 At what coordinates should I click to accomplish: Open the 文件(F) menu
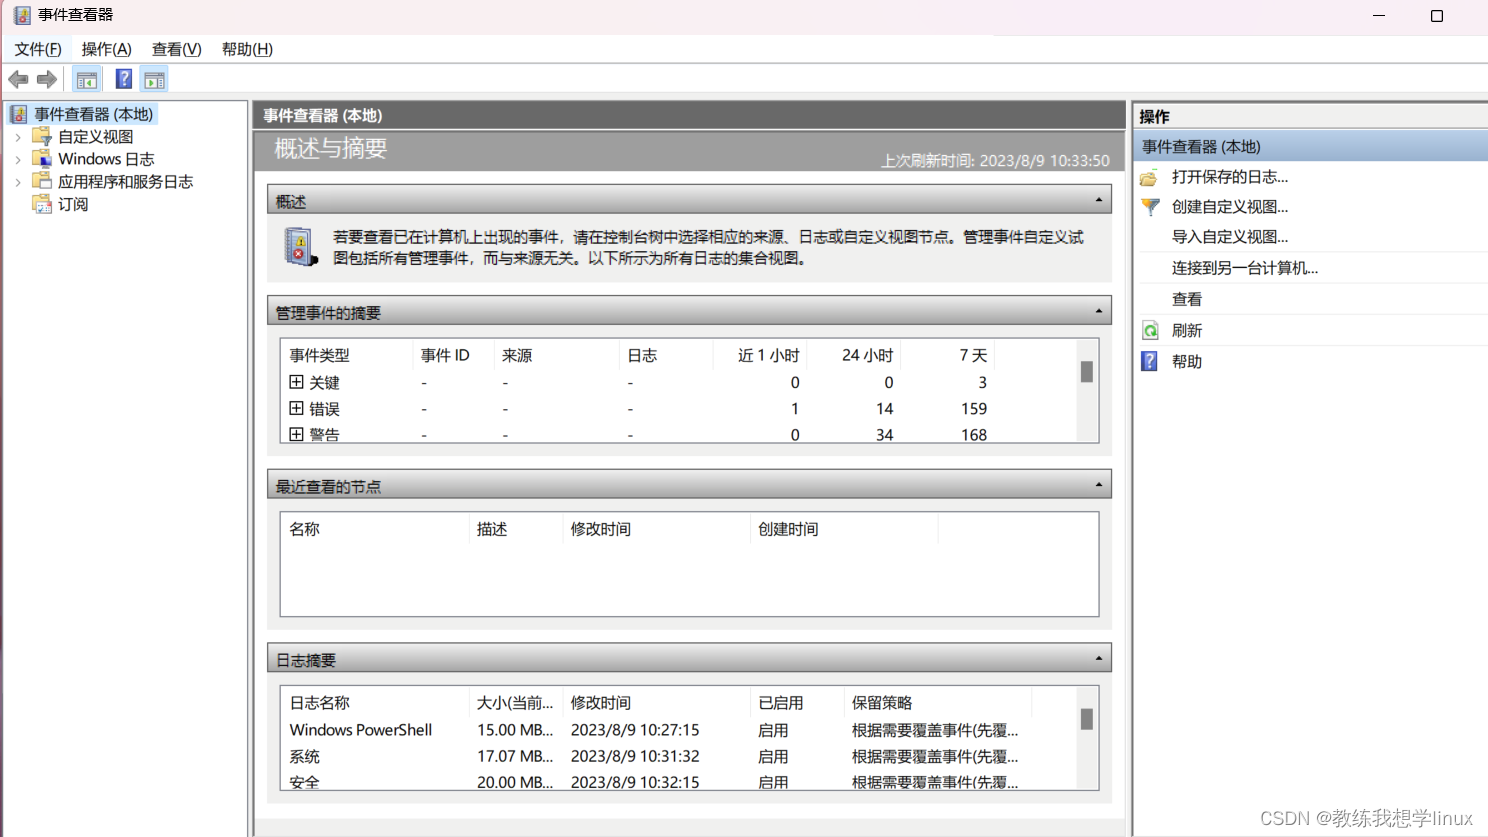38,49
